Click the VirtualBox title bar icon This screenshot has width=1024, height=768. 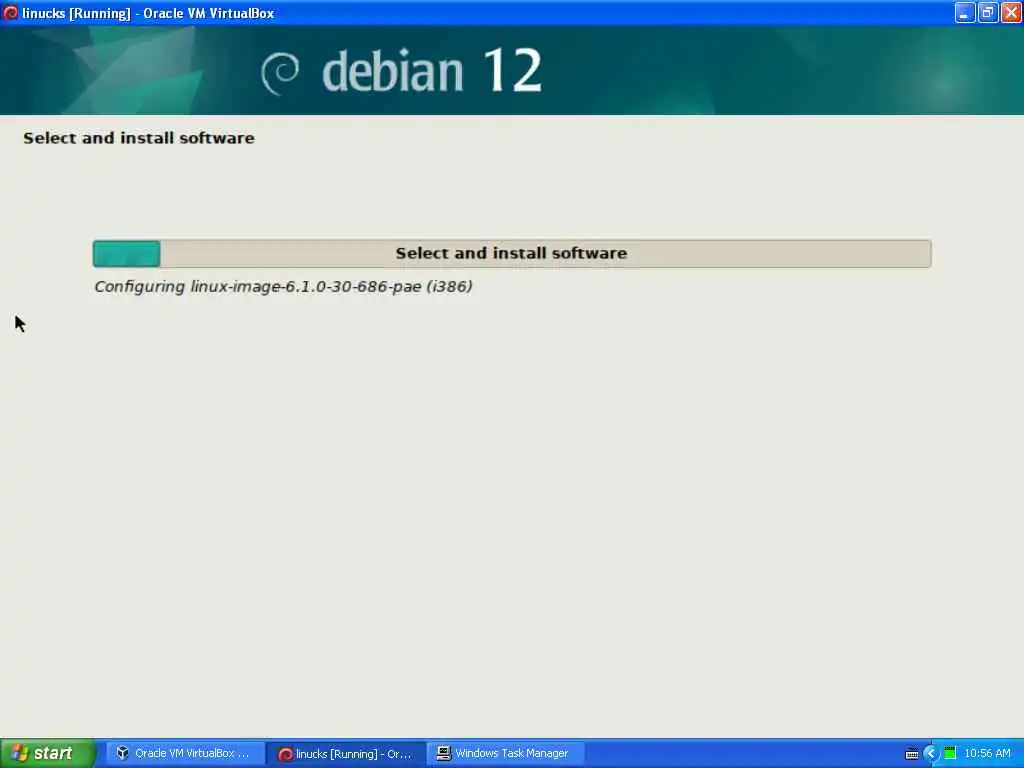click(x=10, y=12)
